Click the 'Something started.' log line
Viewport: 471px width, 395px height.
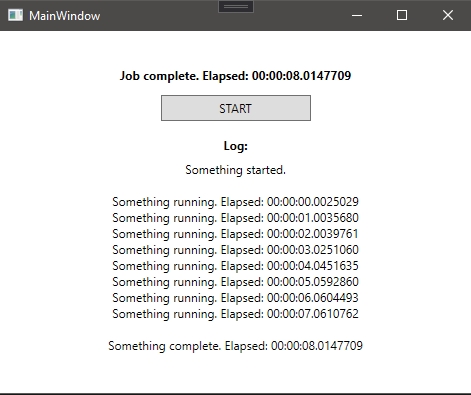(x=235, y=170)
